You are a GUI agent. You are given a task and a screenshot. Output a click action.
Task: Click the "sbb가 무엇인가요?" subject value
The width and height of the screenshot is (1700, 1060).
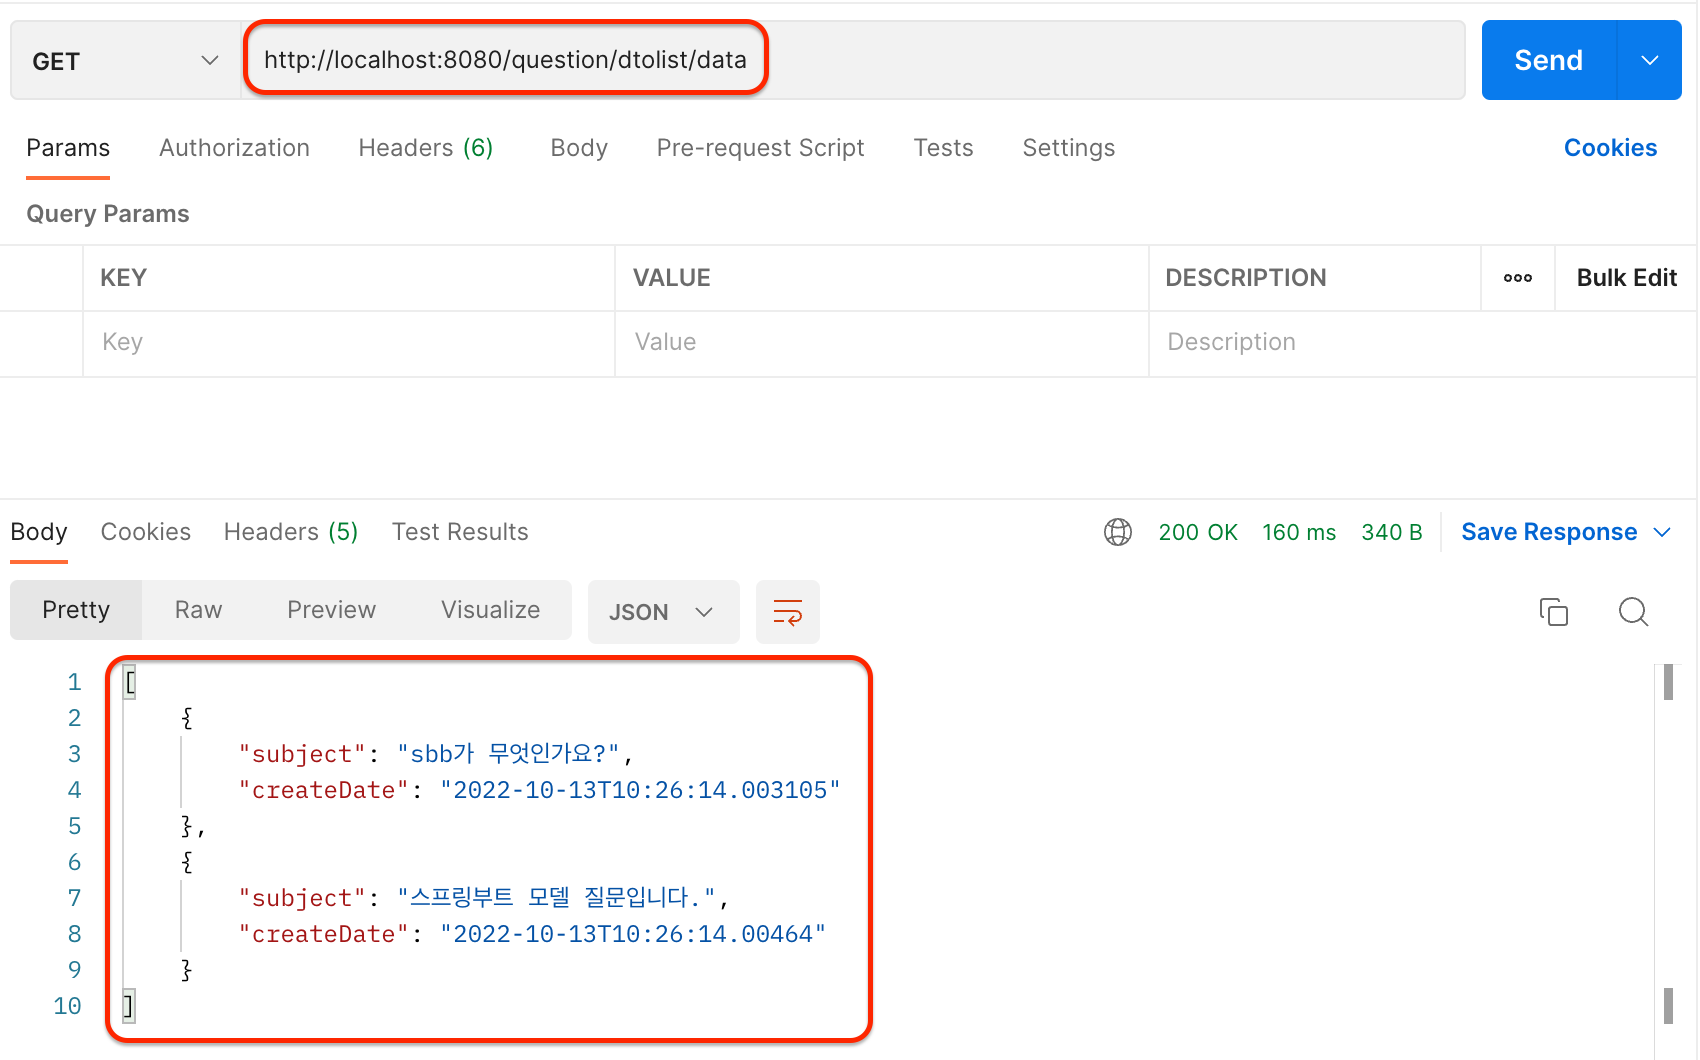[508, 754]
